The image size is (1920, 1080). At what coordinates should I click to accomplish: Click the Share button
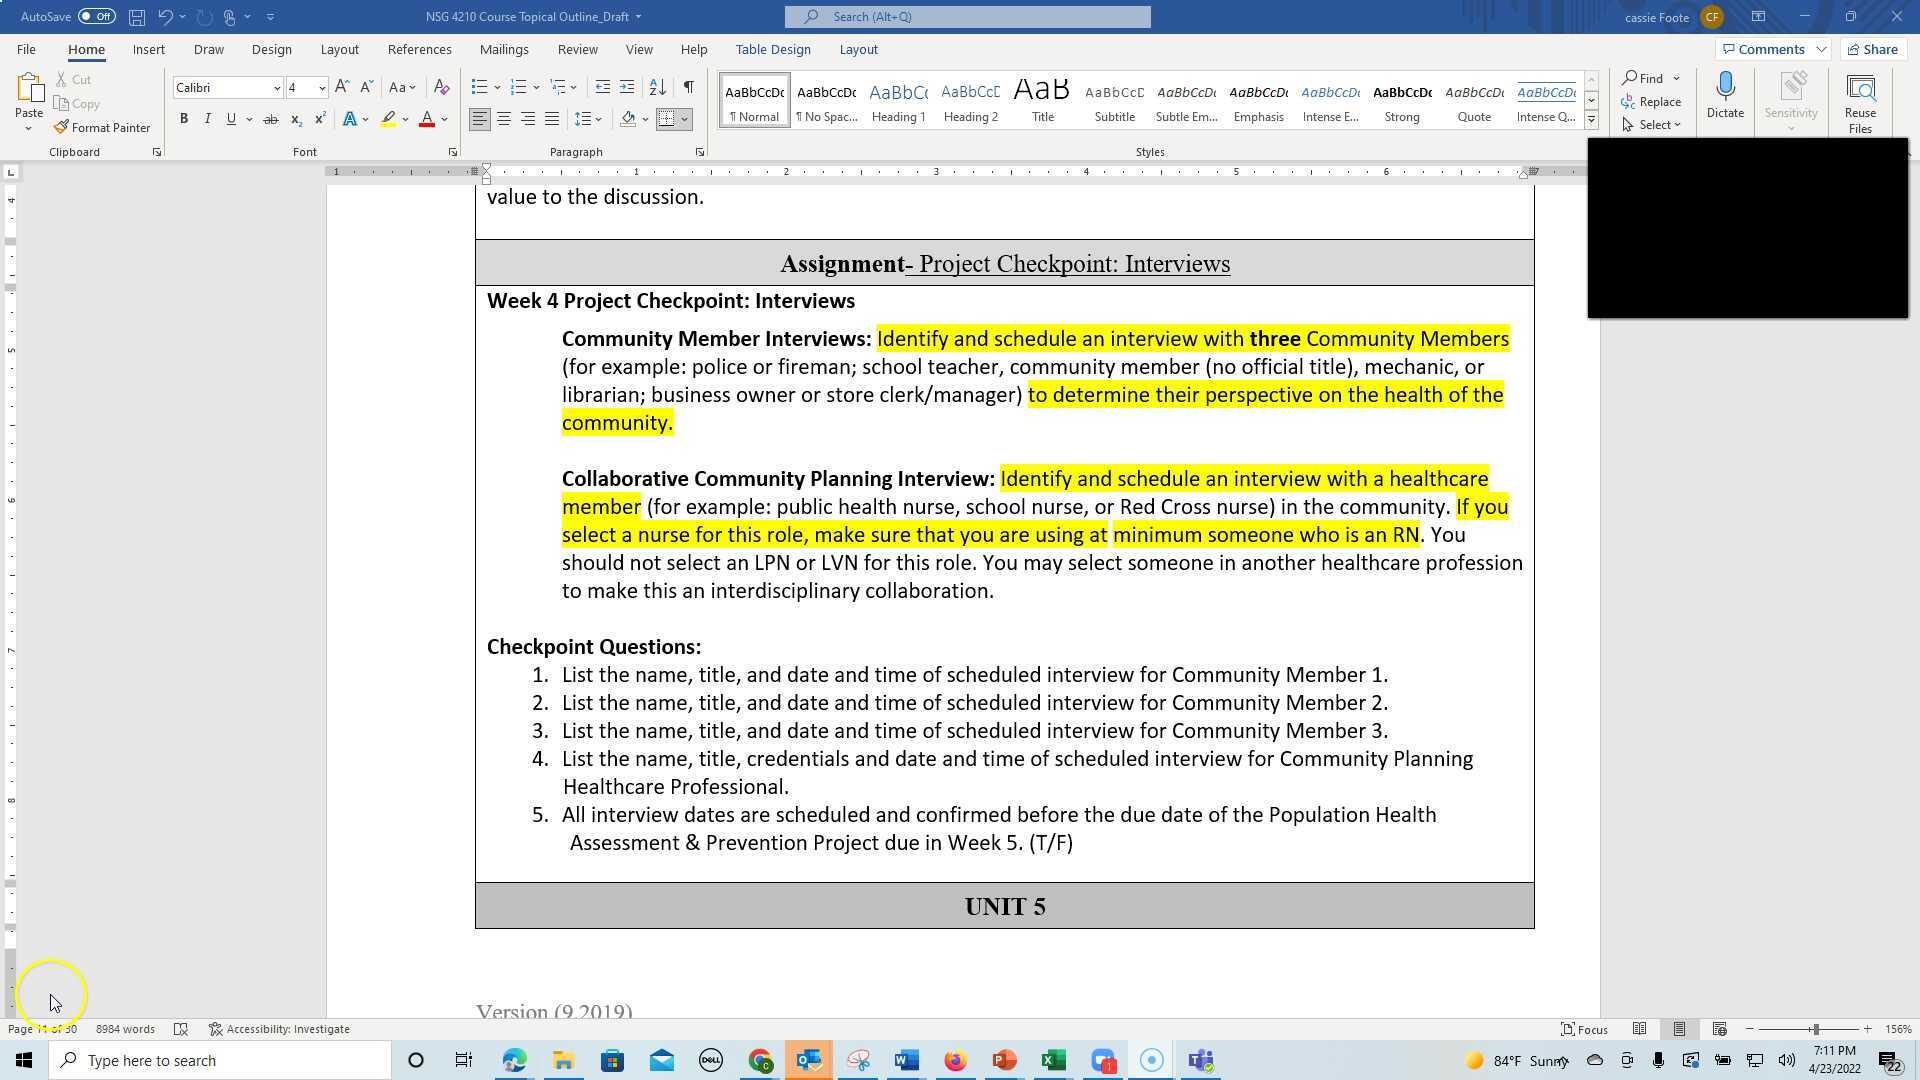(x=1872, y=48)
